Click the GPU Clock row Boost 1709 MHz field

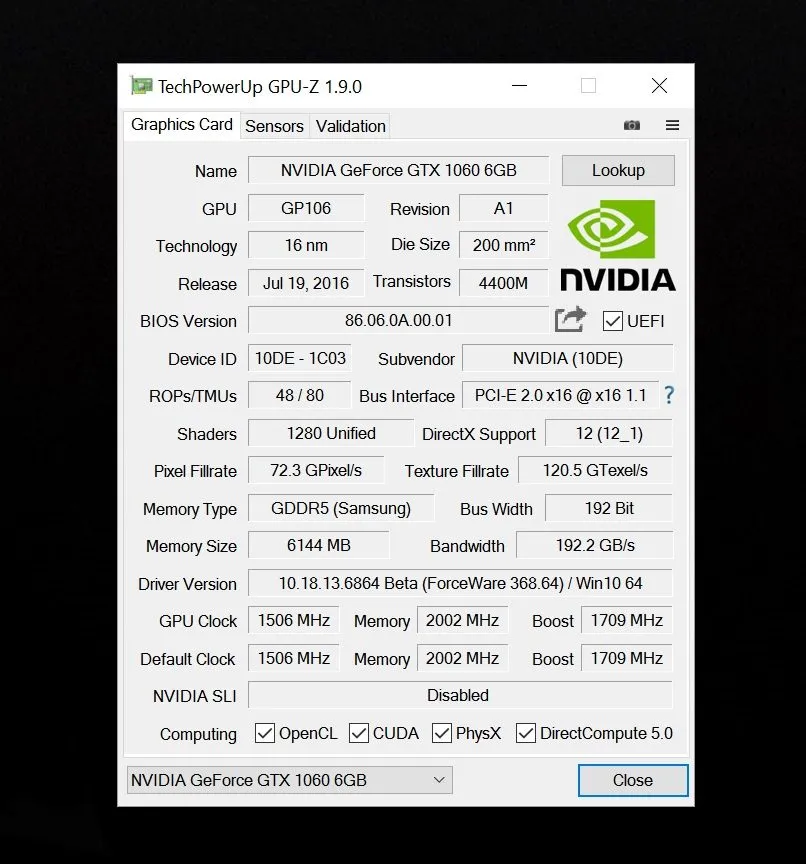pyautogui.click(x=627, y=620)
